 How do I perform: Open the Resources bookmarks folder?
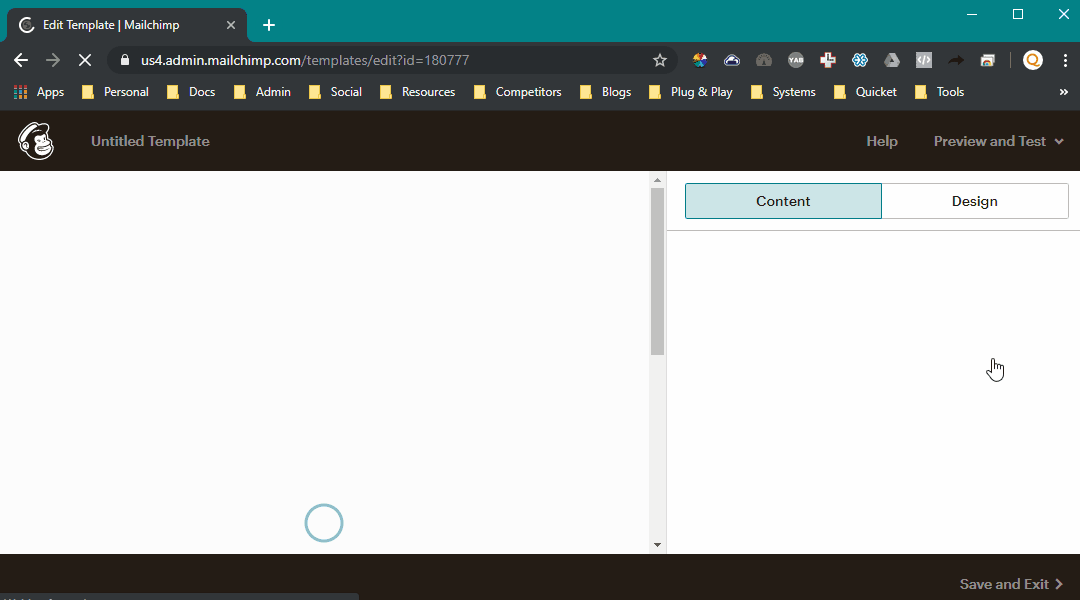pyautogui.click(x=418, y=92)
